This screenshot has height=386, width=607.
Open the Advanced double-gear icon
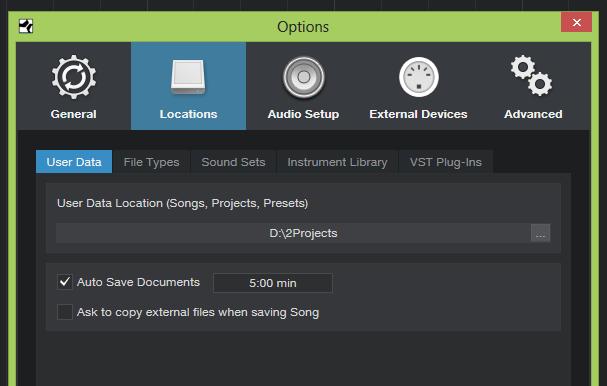click(x=532, y=75)
